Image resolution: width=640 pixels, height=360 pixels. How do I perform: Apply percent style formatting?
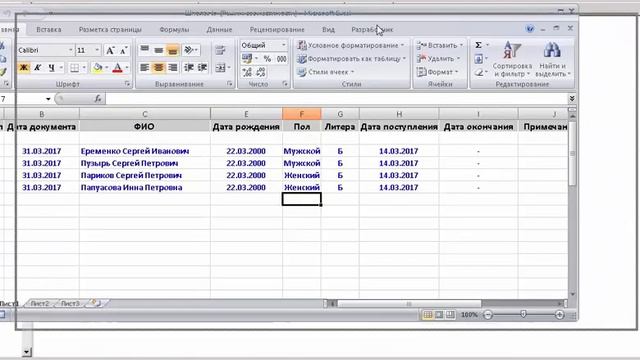(x=267, y=59)
